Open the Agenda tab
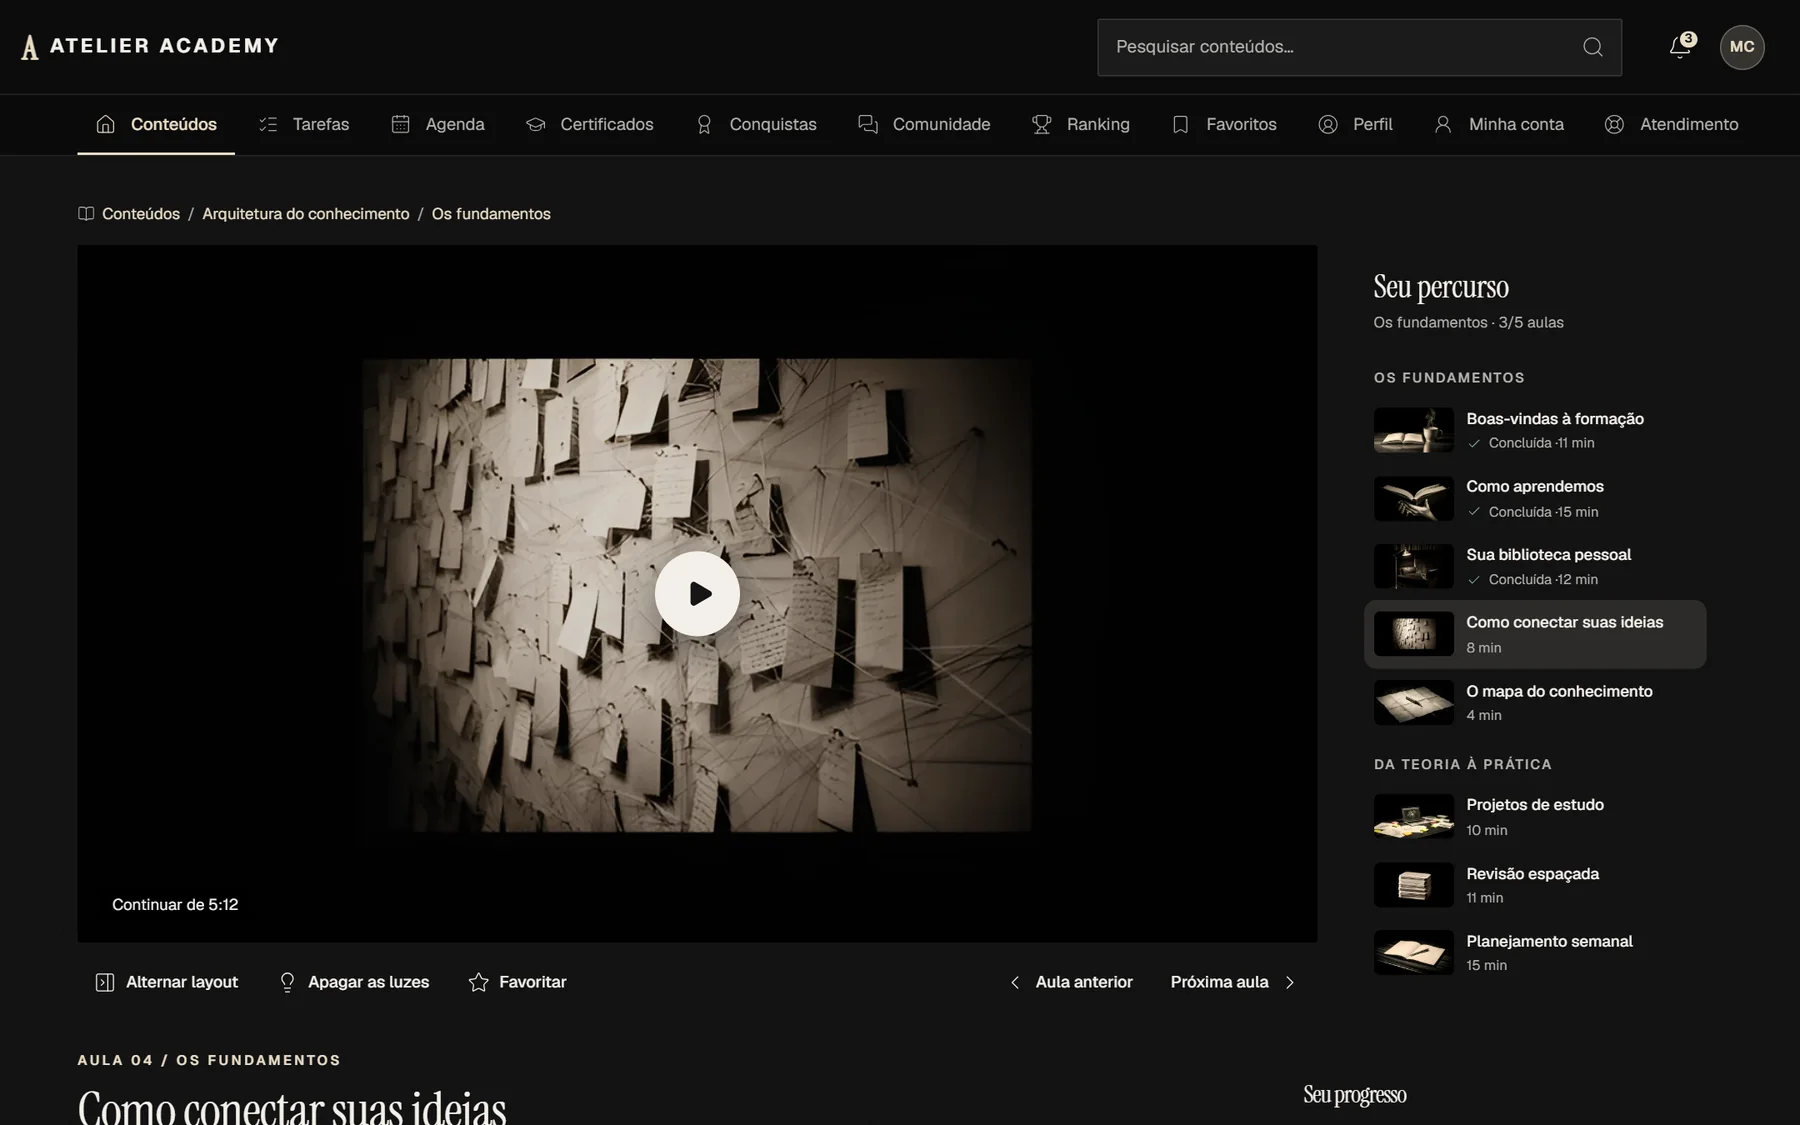 click(438, 124)
